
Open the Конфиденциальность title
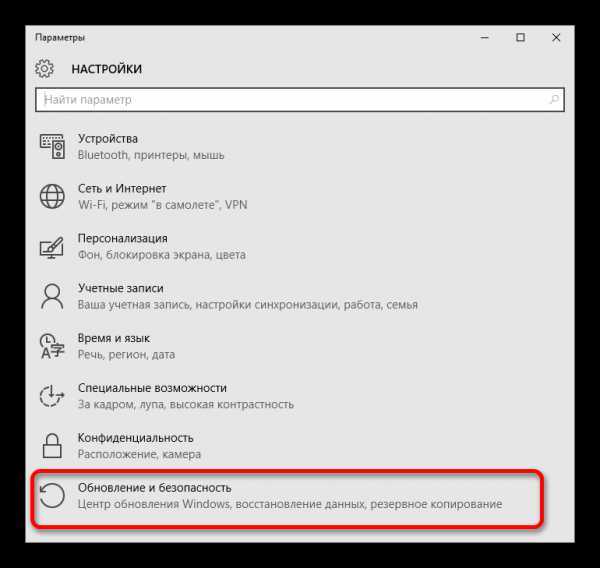click(136, 438)
